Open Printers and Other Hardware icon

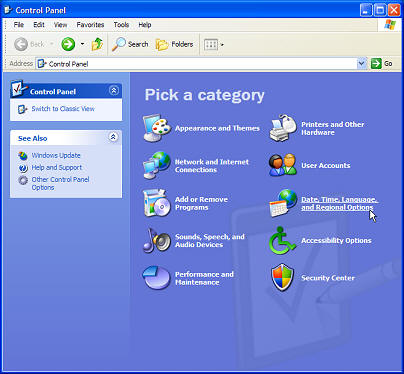pyautogui.click(x=283, y=128)
